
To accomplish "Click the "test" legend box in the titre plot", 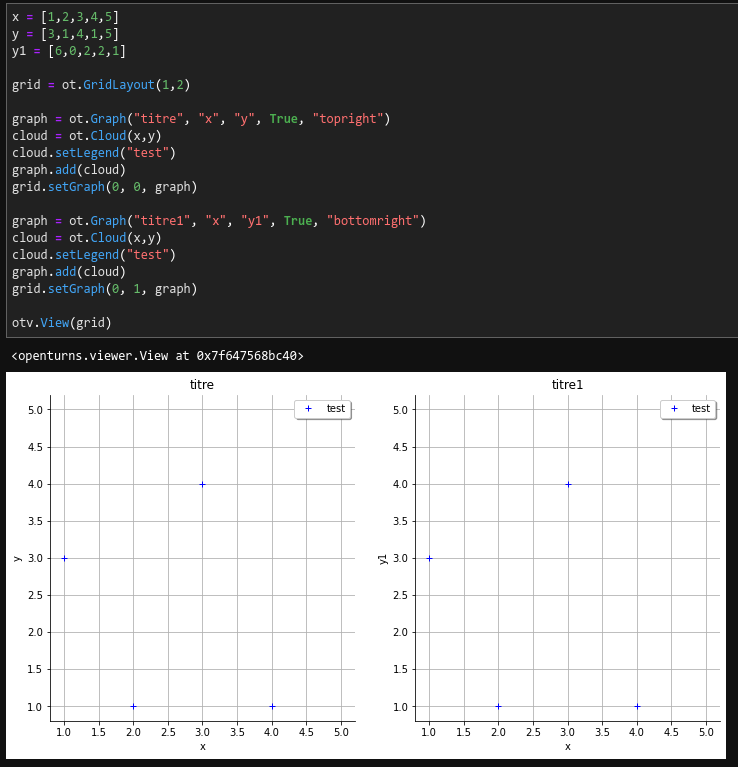I will (323, 409).
